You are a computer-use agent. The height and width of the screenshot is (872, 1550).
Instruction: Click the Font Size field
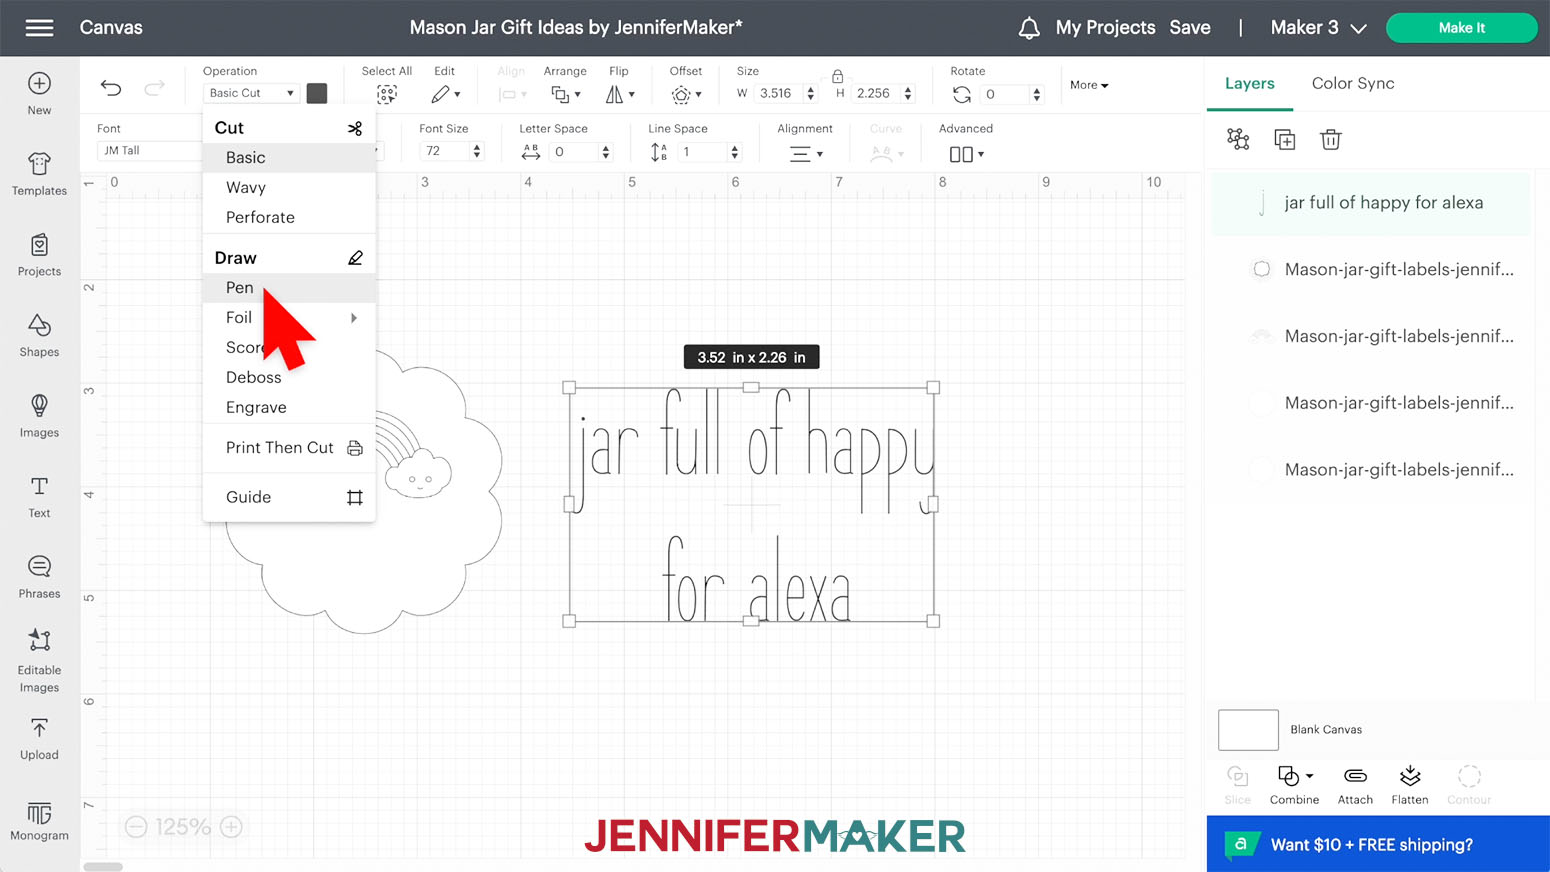[x=444, y=151]
